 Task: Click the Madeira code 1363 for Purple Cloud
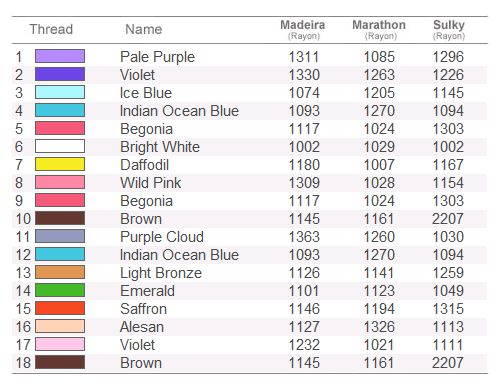pyautogui.click(x=304, y=237)
